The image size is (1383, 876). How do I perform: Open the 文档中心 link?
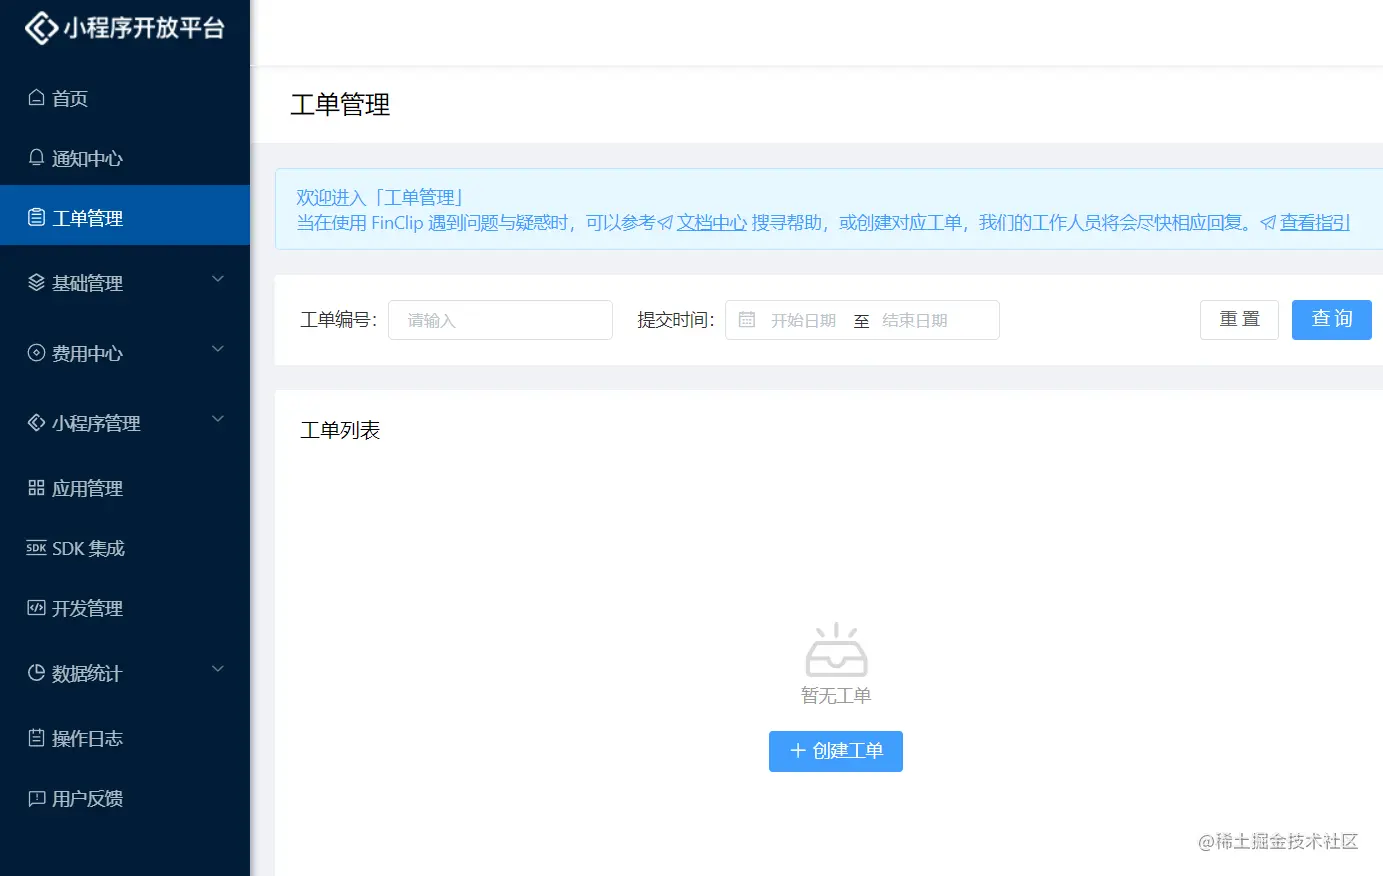click(x=712, y=223)
